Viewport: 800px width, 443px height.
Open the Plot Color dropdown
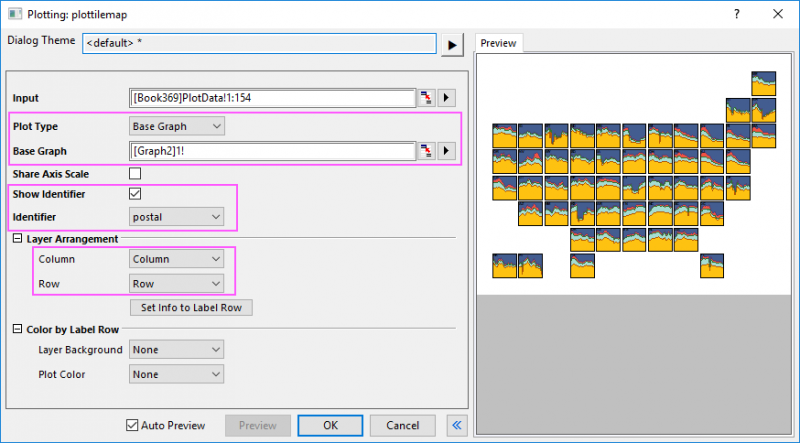[175, 374]
